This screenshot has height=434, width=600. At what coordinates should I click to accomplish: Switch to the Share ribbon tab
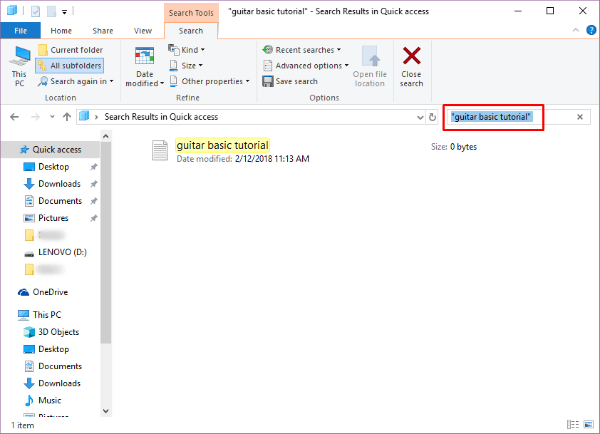[103, 31]
